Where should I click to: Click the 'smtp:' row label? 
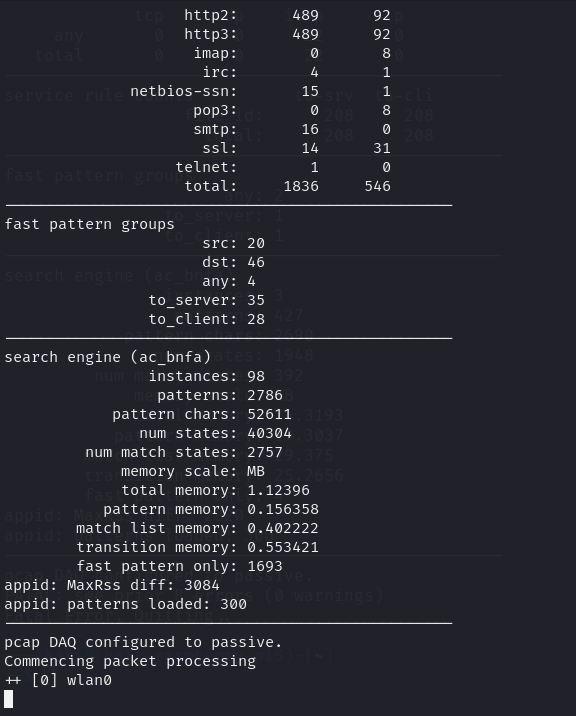[x=215, y=130]
